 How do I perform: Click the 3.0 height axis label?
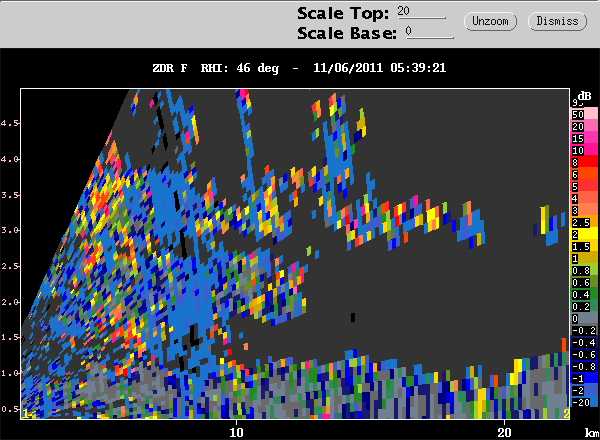[x=9, y=230]
